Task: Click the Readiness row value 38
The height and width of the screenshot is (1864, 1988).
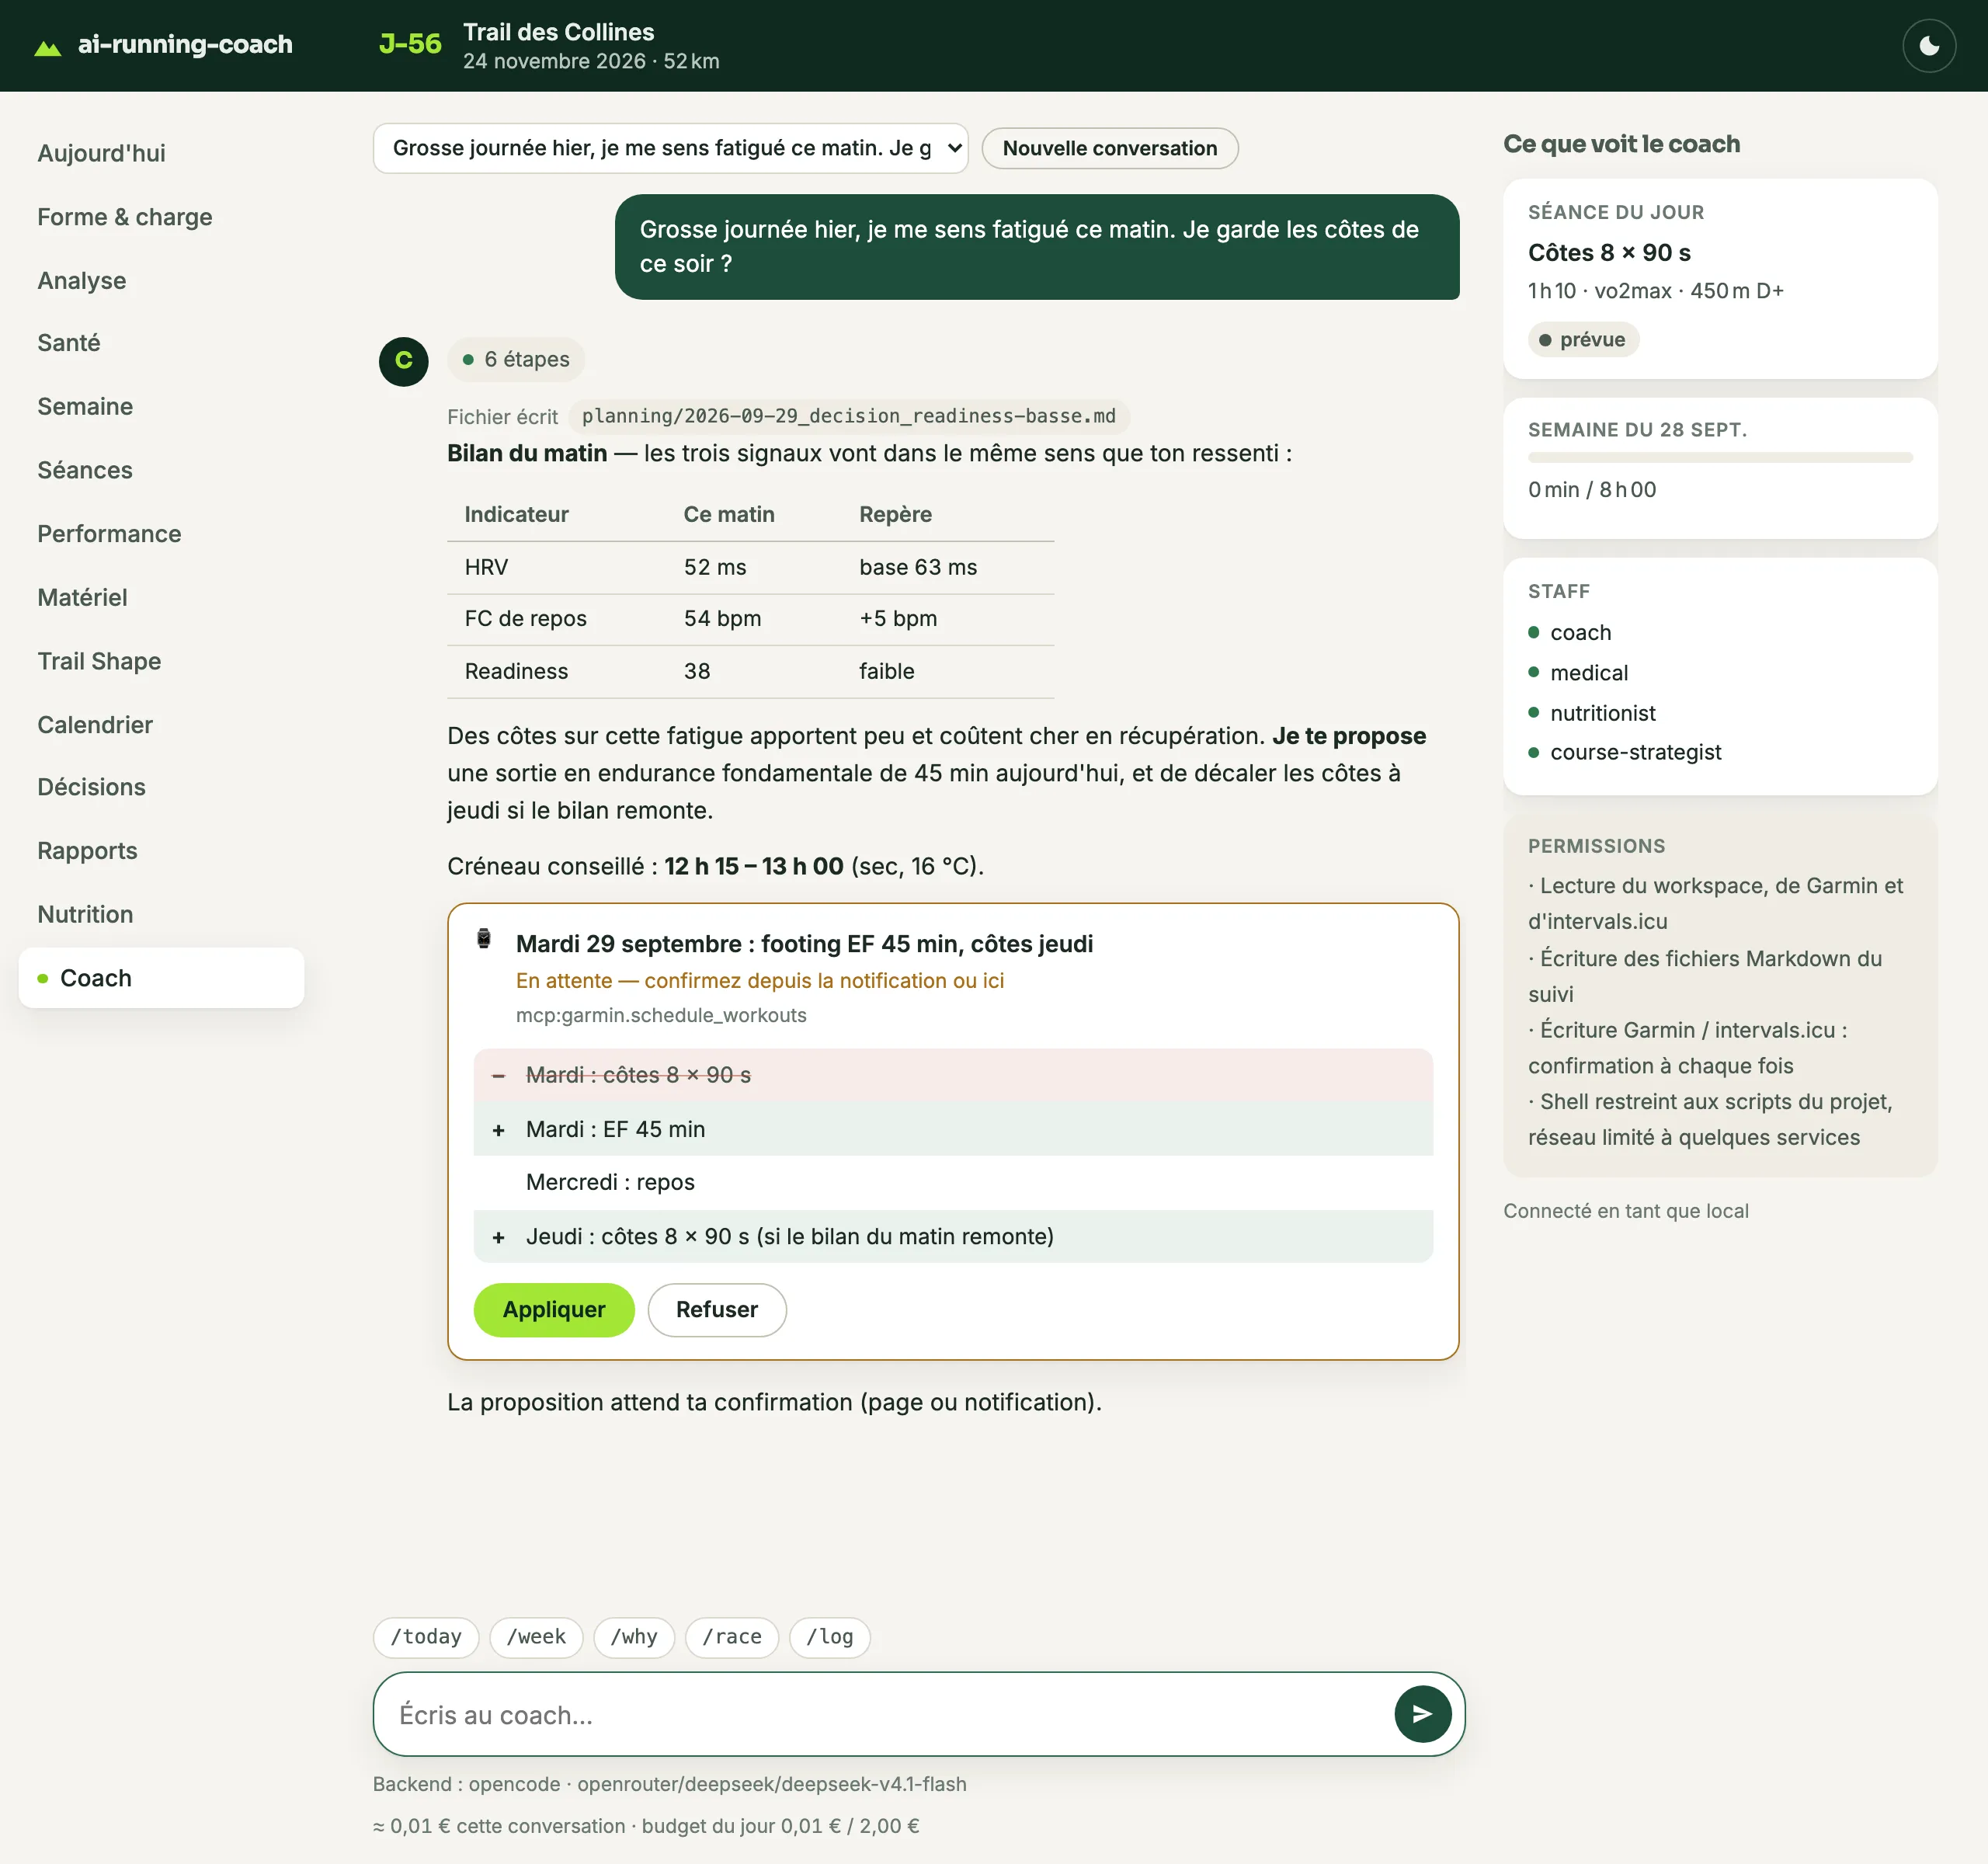Action: [x=697, y=671]
